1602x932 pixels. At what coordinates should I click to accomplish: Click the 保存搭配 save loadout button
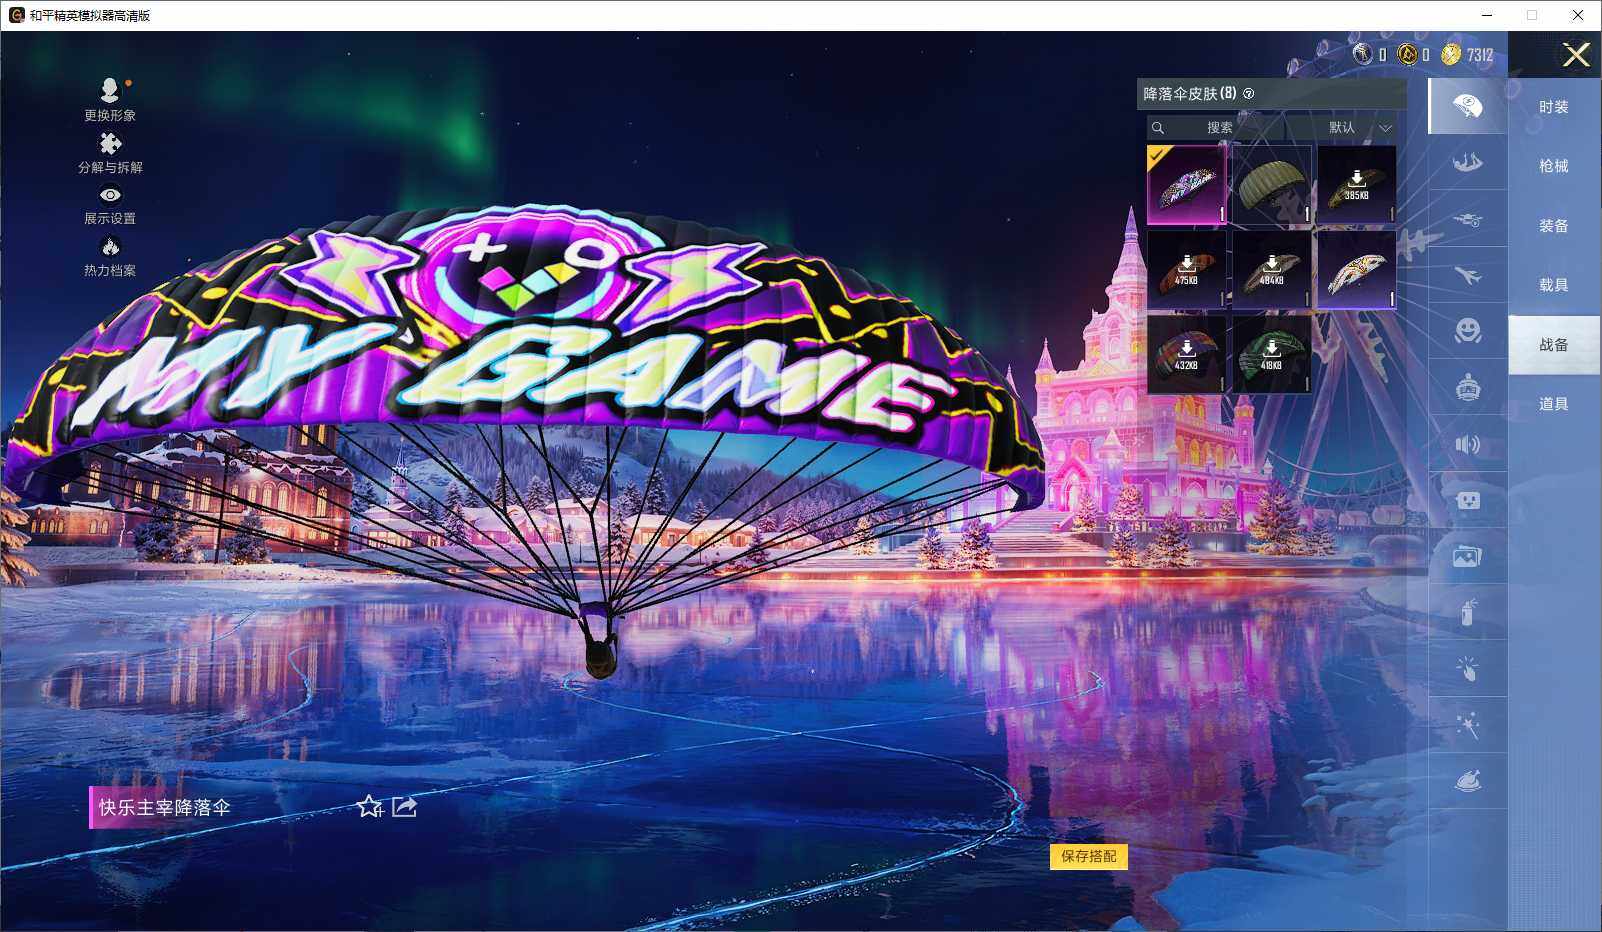point(1089,856)
